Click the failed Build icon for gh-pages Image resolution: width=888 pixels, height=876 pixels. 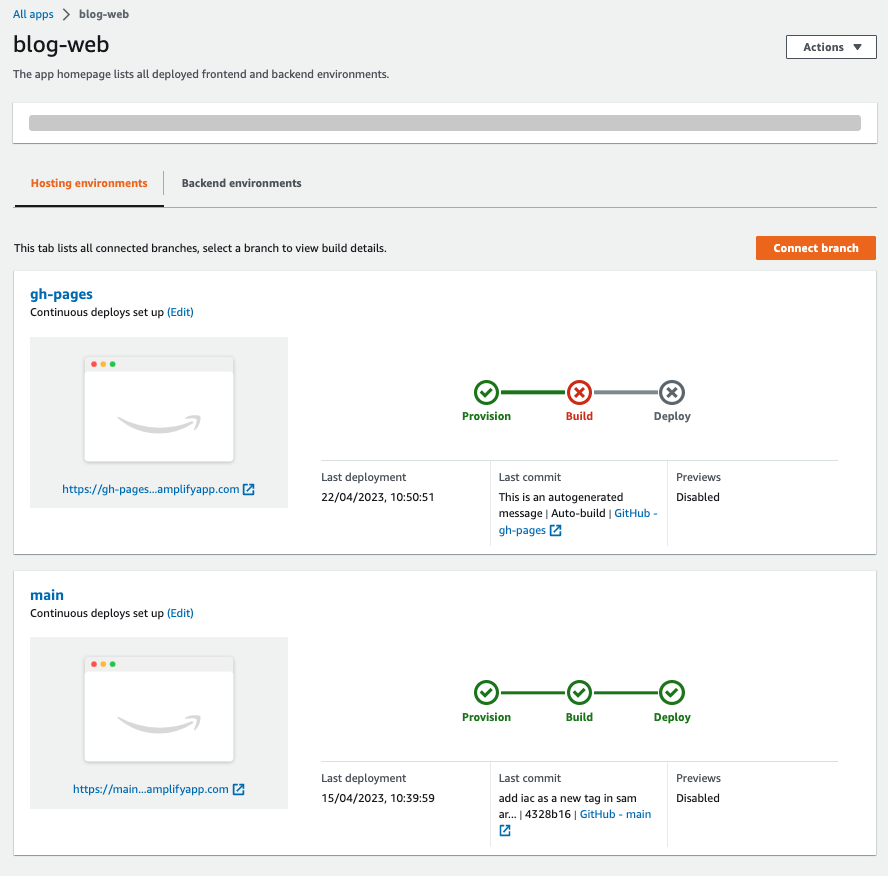(x=579, y=392)
